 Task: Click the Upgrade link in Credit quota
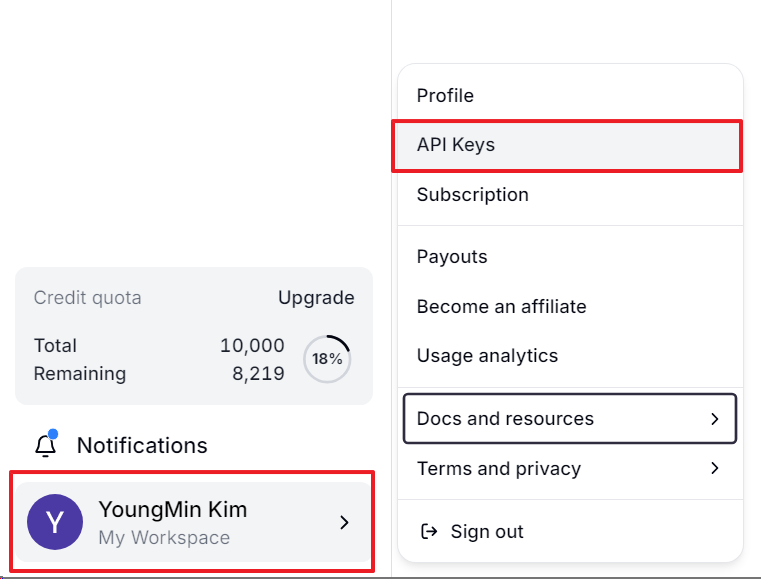[316, 298]
